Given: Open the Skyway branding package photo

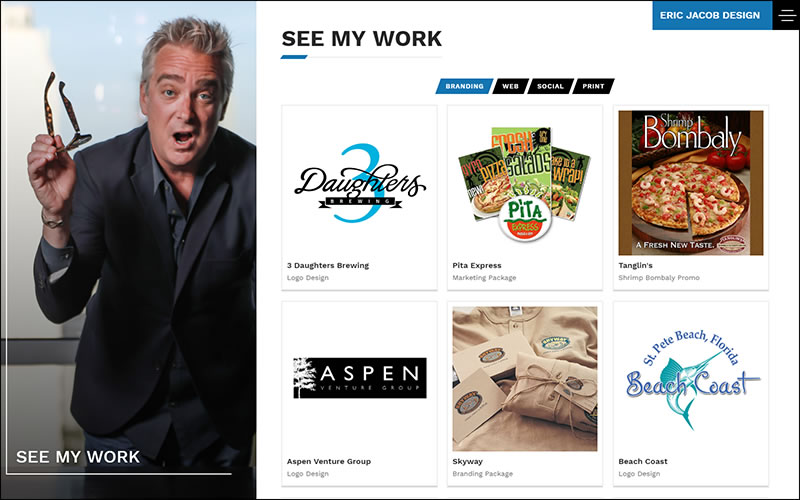Looking at the screenshot, I should click(524, 379).
